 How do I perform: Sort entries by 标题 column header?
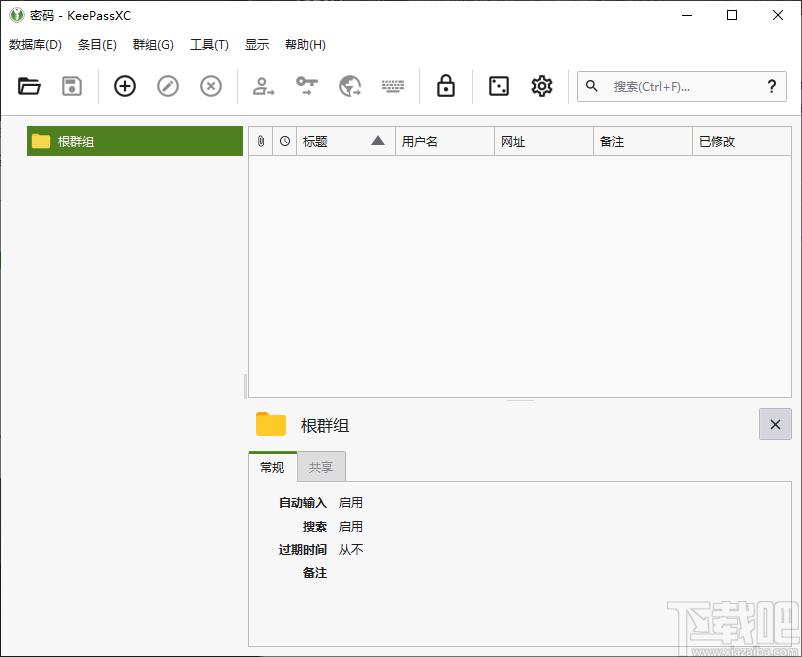pyautogui.click(x=346, y=141)
